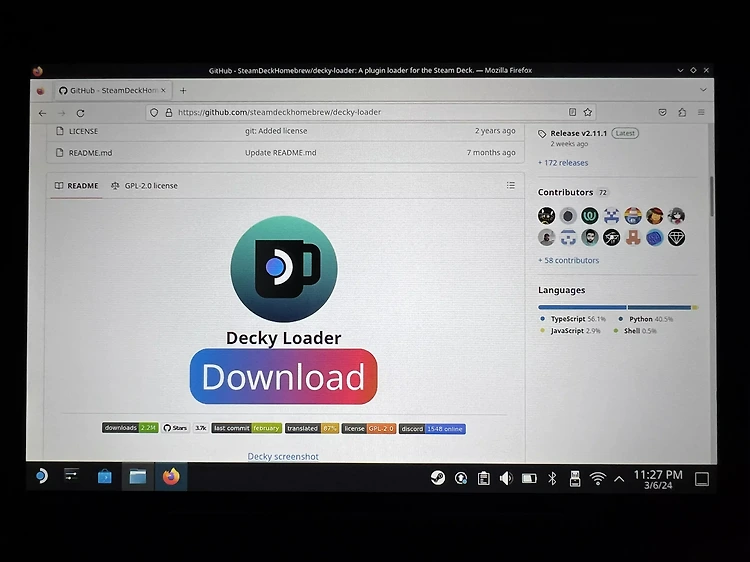Switch to the GPL-2.0 license tab

[x=144, y=186]
